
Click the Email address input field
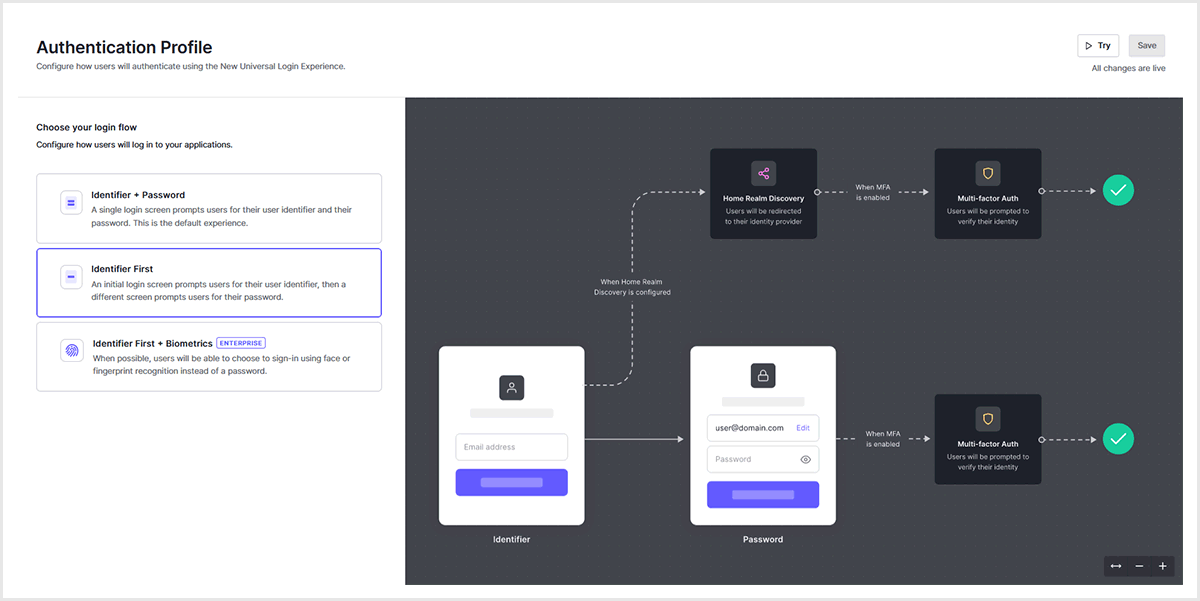(511, 447)
